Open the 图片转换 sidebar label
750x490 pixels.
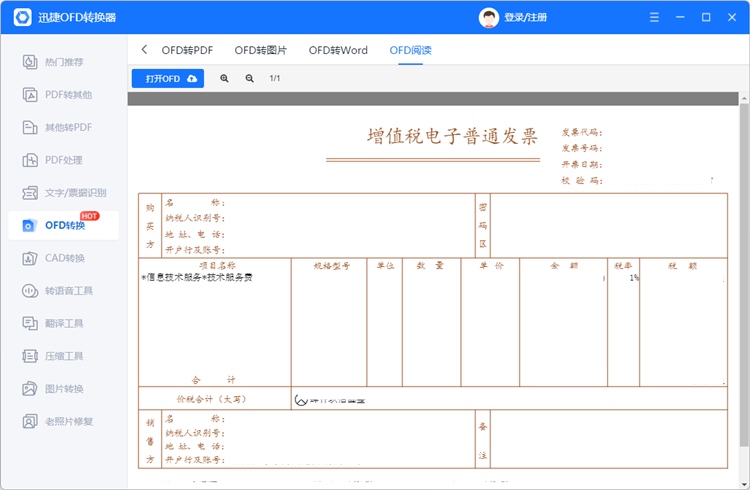64,389
